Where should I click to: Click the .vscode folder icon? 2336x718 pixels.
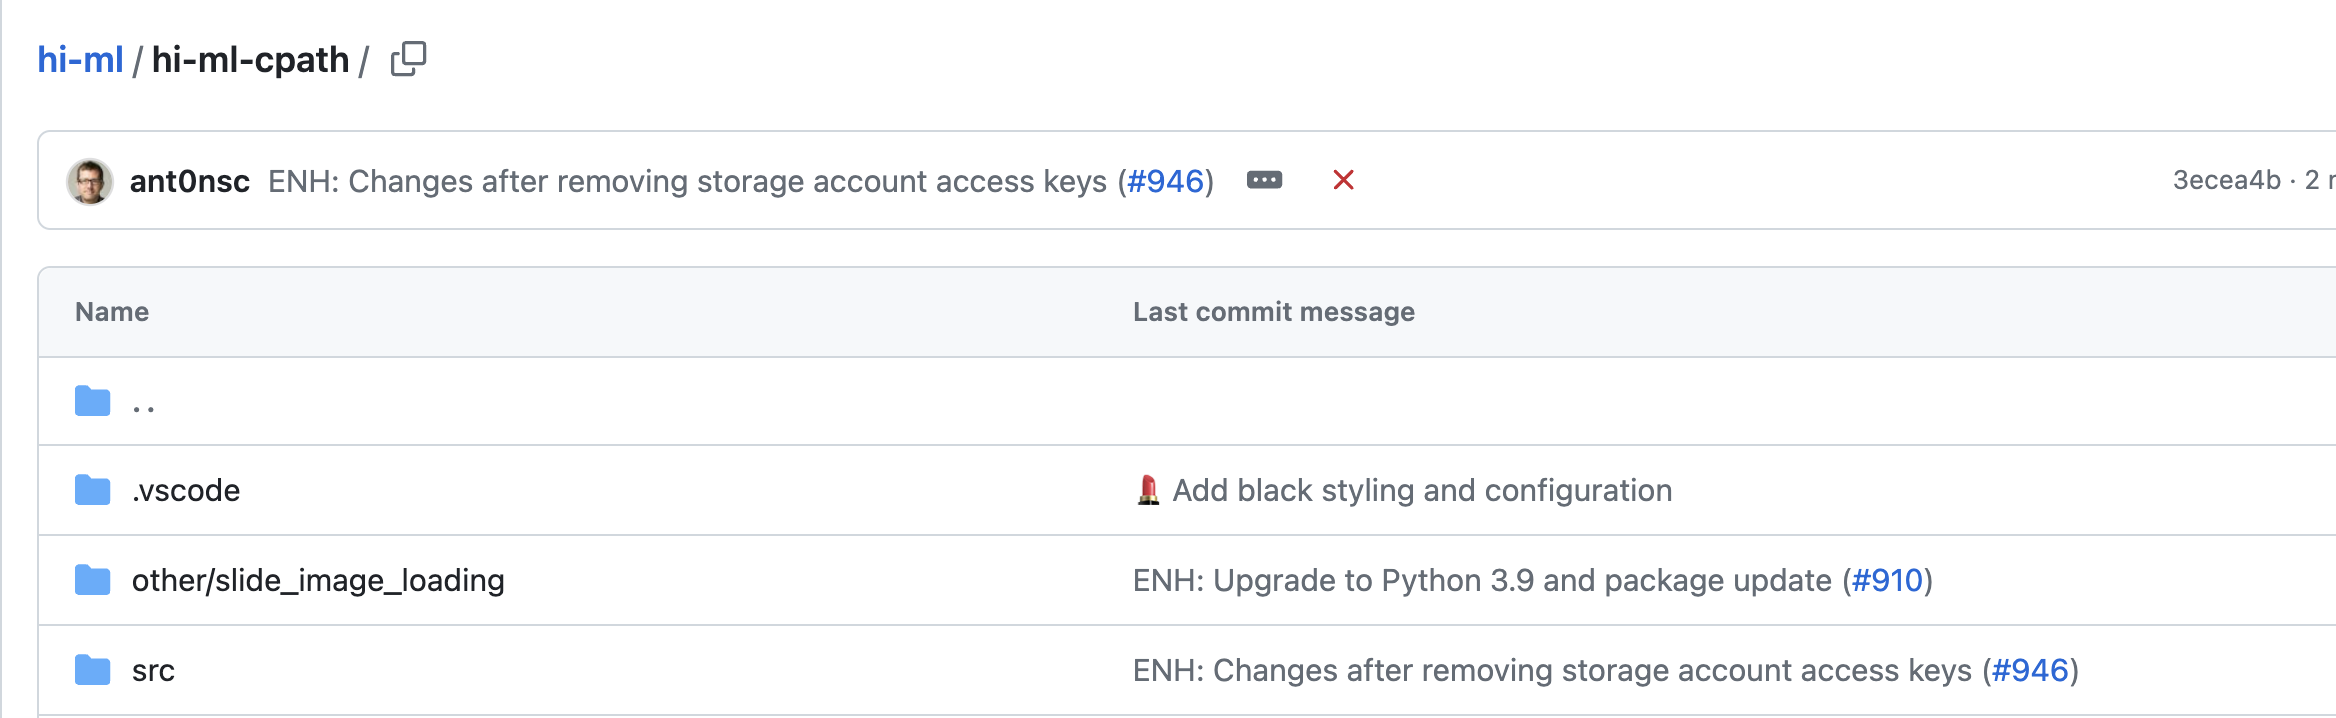click(x=93, y=490)
